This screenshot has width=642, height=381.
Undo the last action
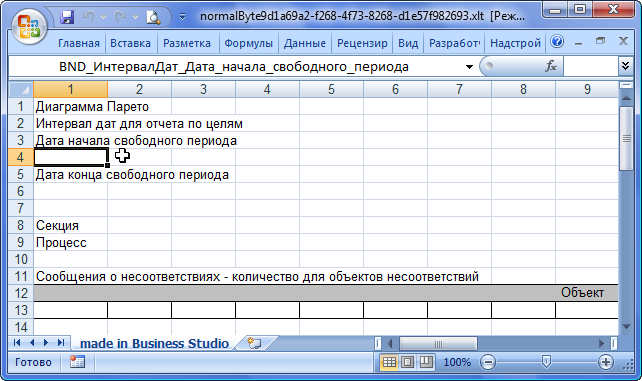coord(88,17)
